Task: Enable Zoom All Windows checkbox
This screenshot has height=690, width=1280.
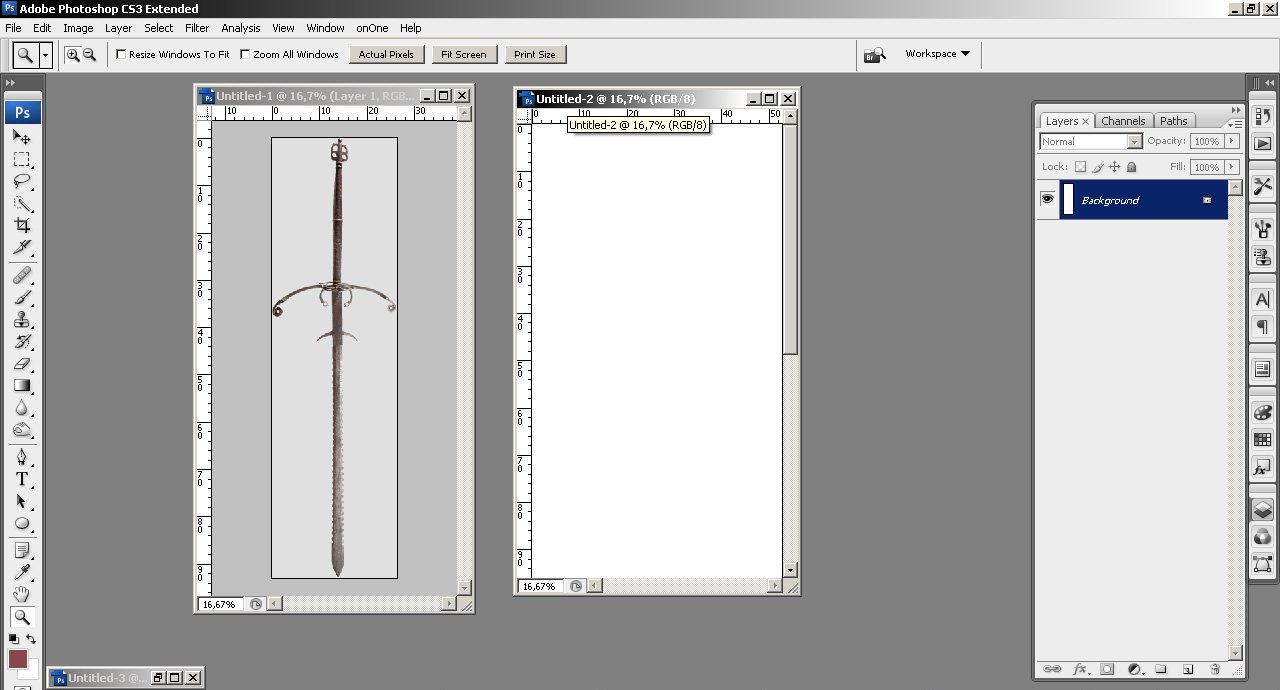Action: point(245,54)
